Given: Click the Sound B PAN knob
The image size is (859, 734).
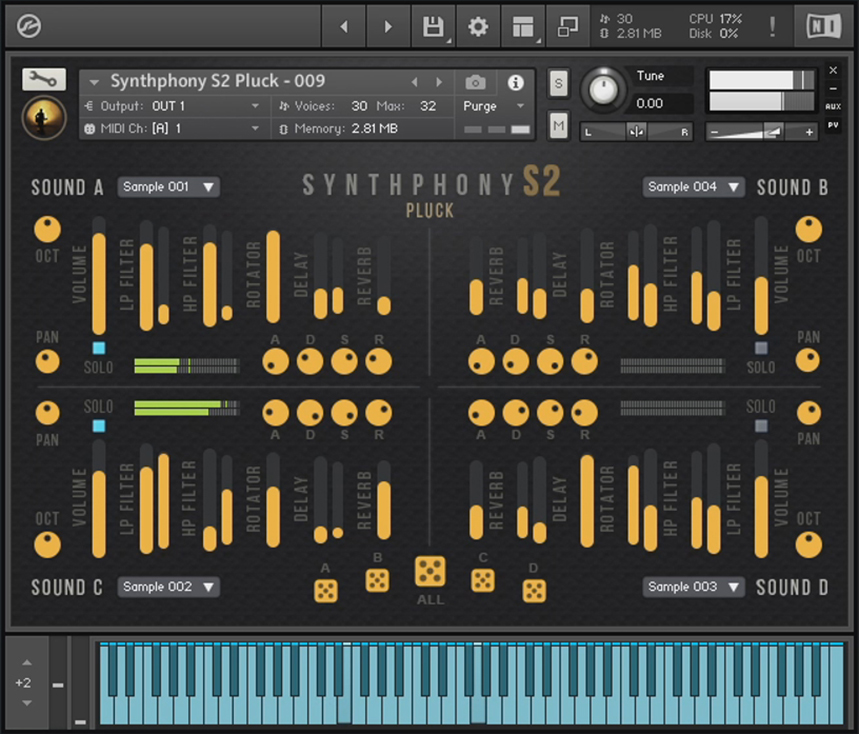Looking at the screenshot, I should [x=808, y=361].
